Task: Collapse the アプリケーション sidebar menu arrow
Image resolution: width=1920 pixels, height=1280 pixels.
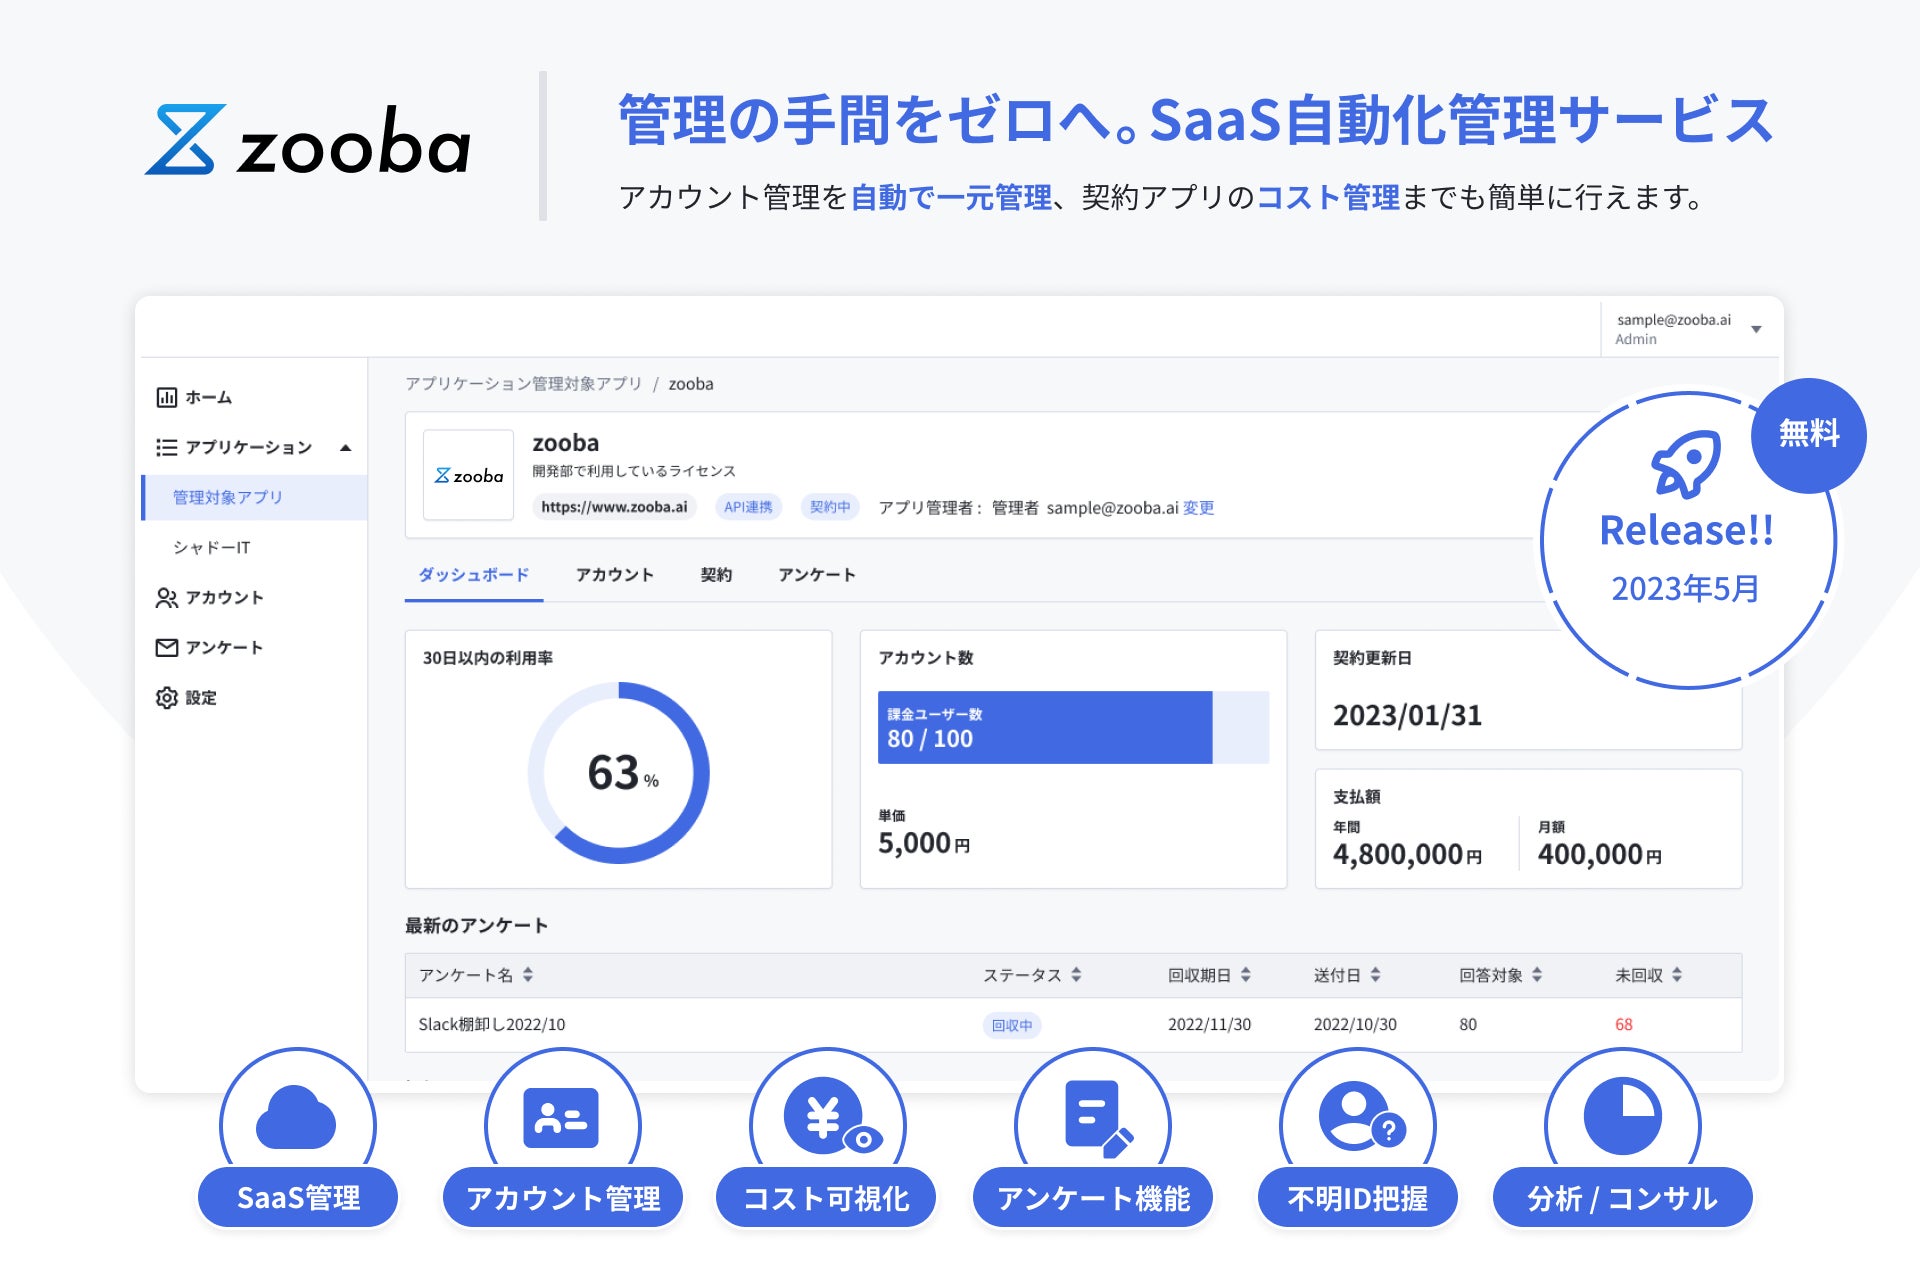Action: point(346,448)
